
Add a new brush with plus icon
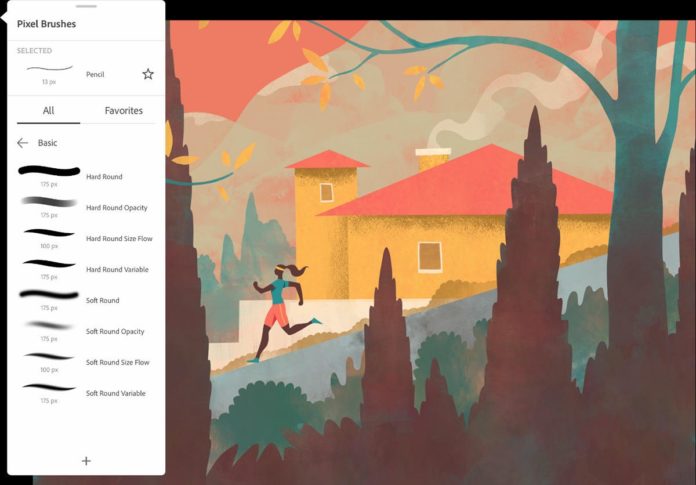coord(86,461)
